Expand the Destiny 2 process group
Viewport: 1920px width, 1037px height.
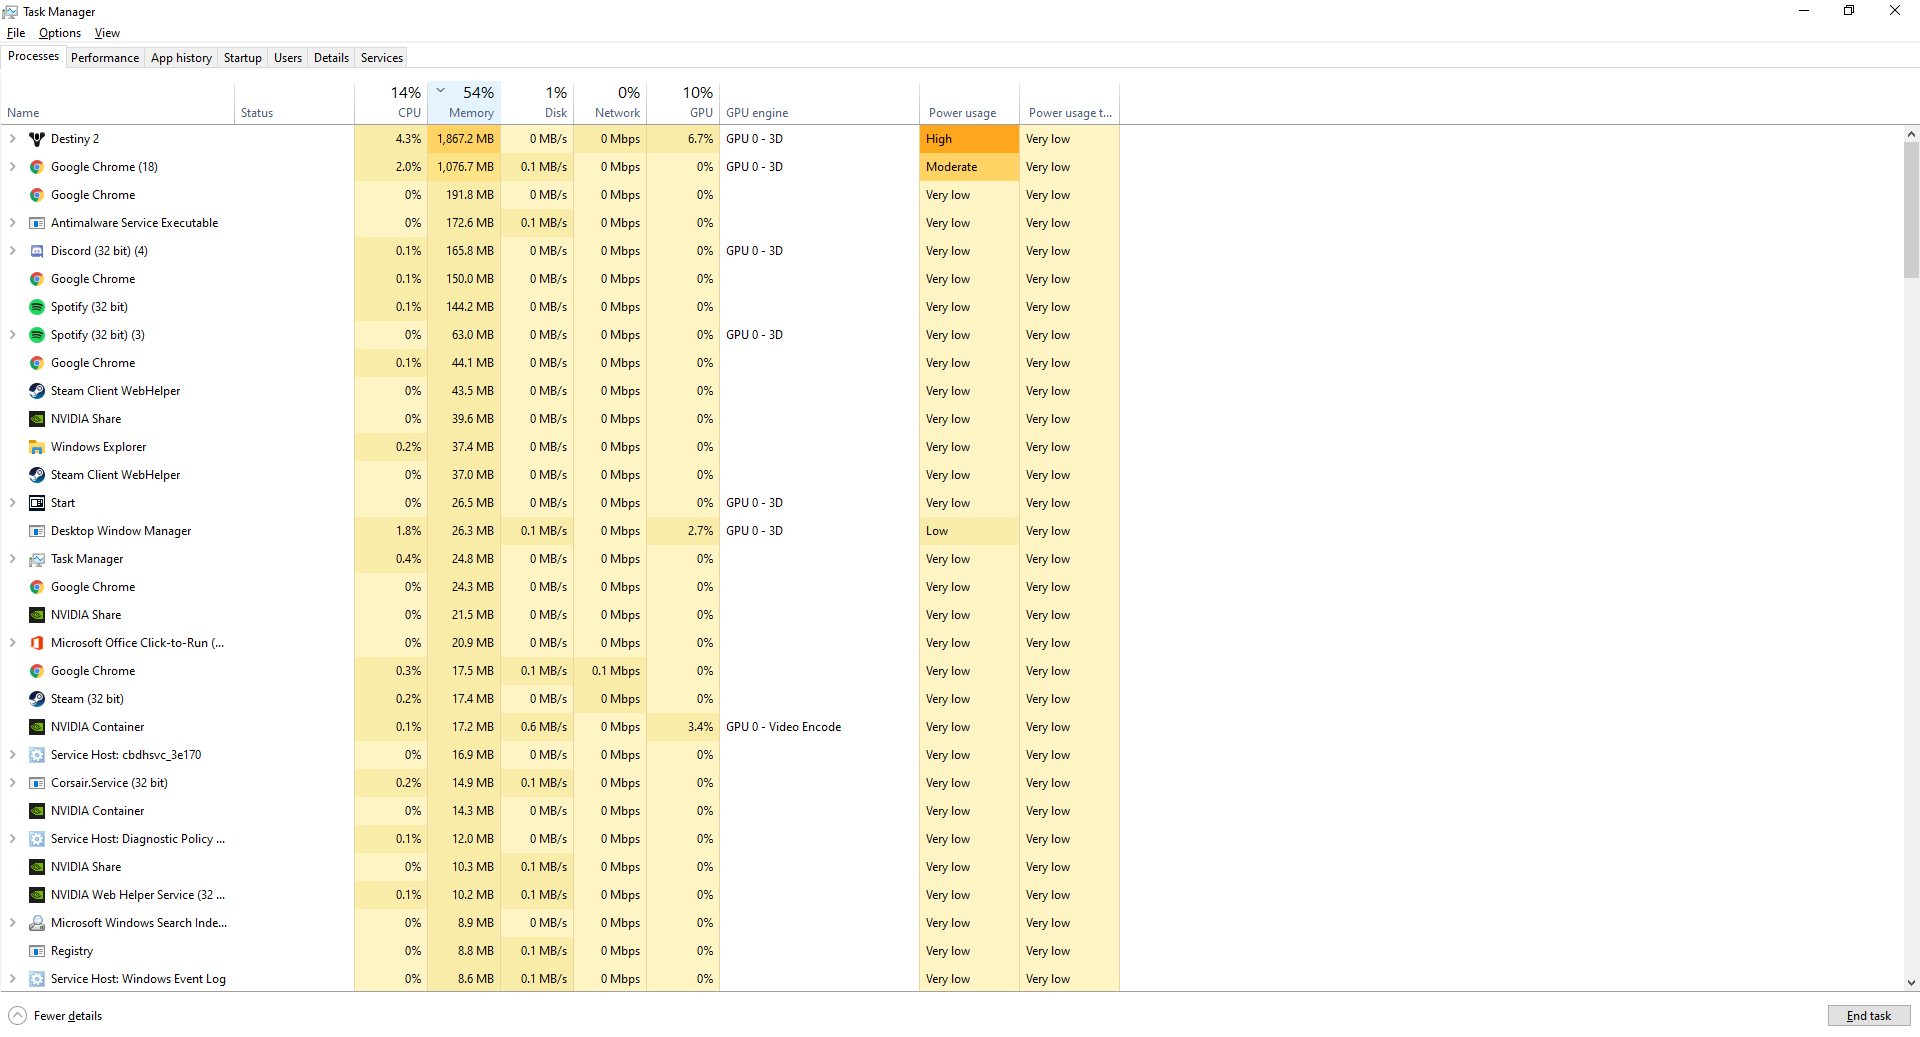(x=12, y=139)
